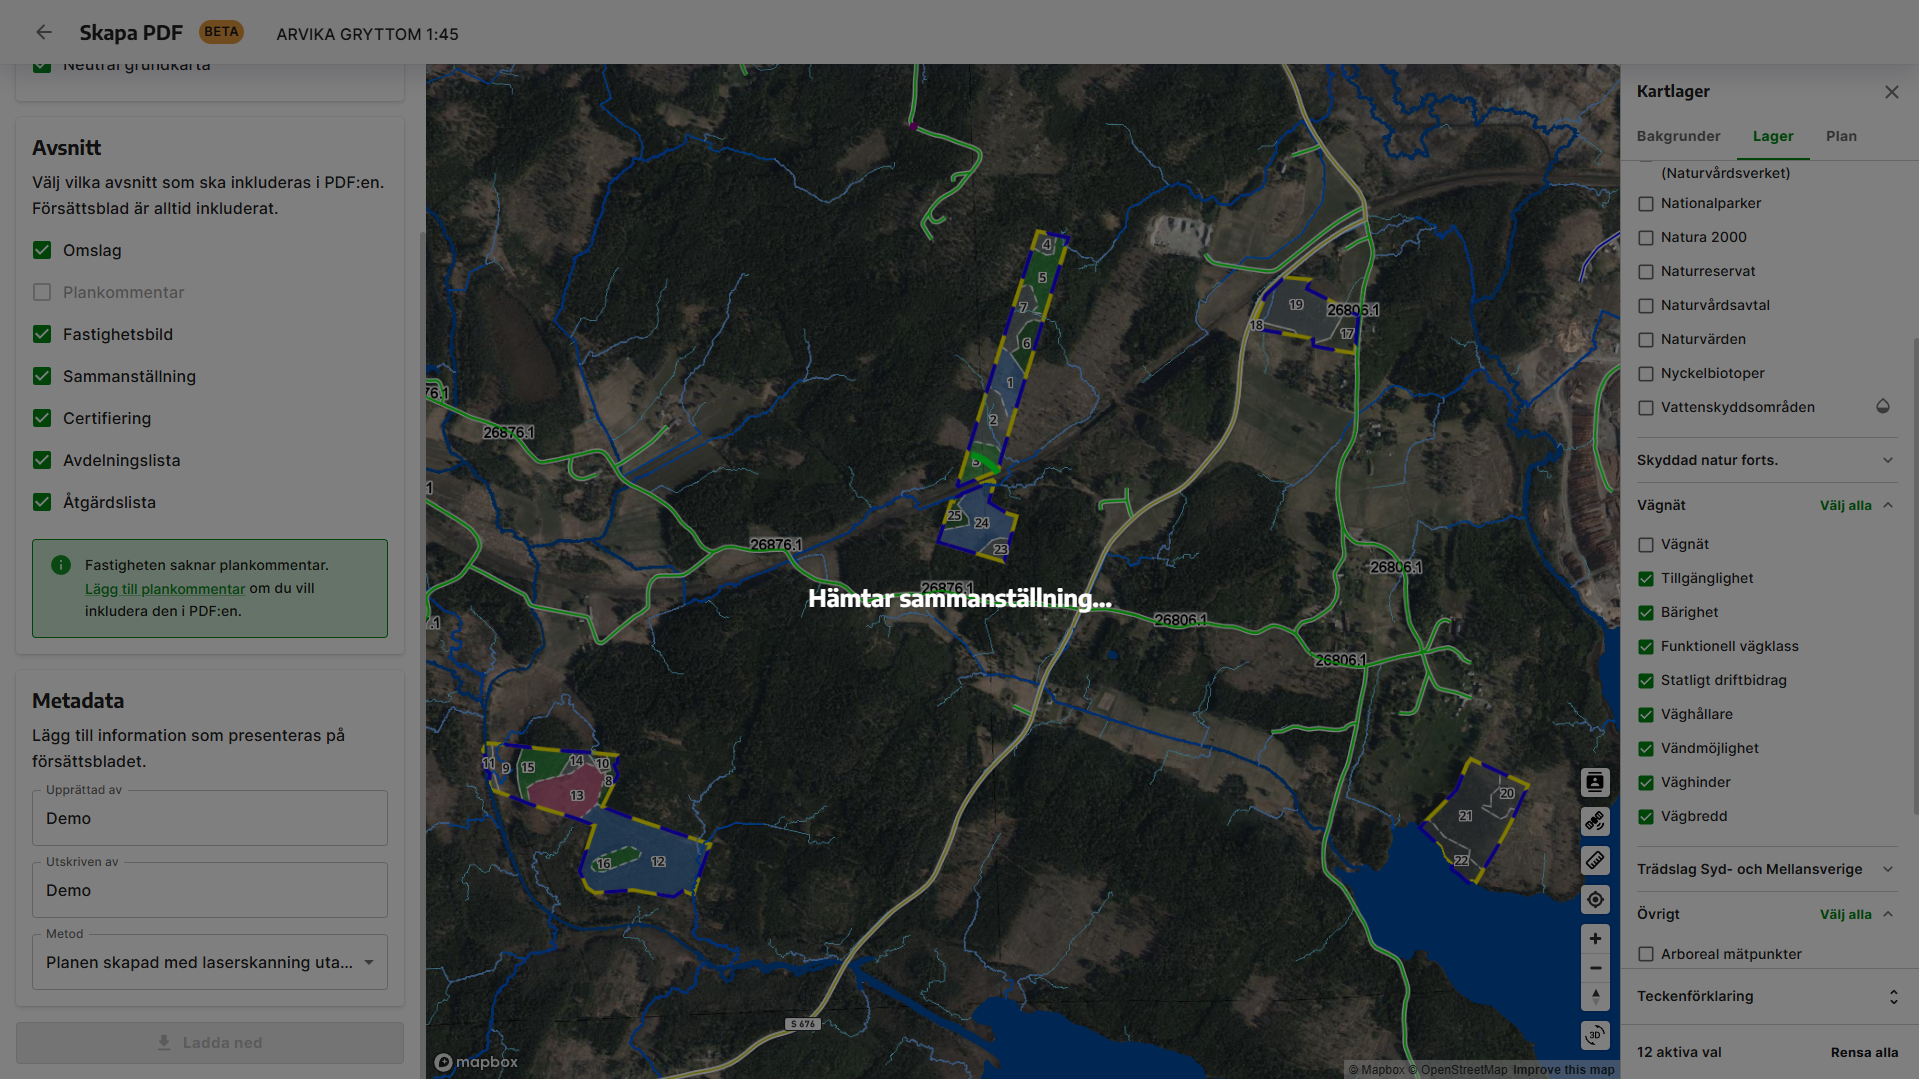
Task: Disable the Vägbredd layer
Action: click(1646, 817)
